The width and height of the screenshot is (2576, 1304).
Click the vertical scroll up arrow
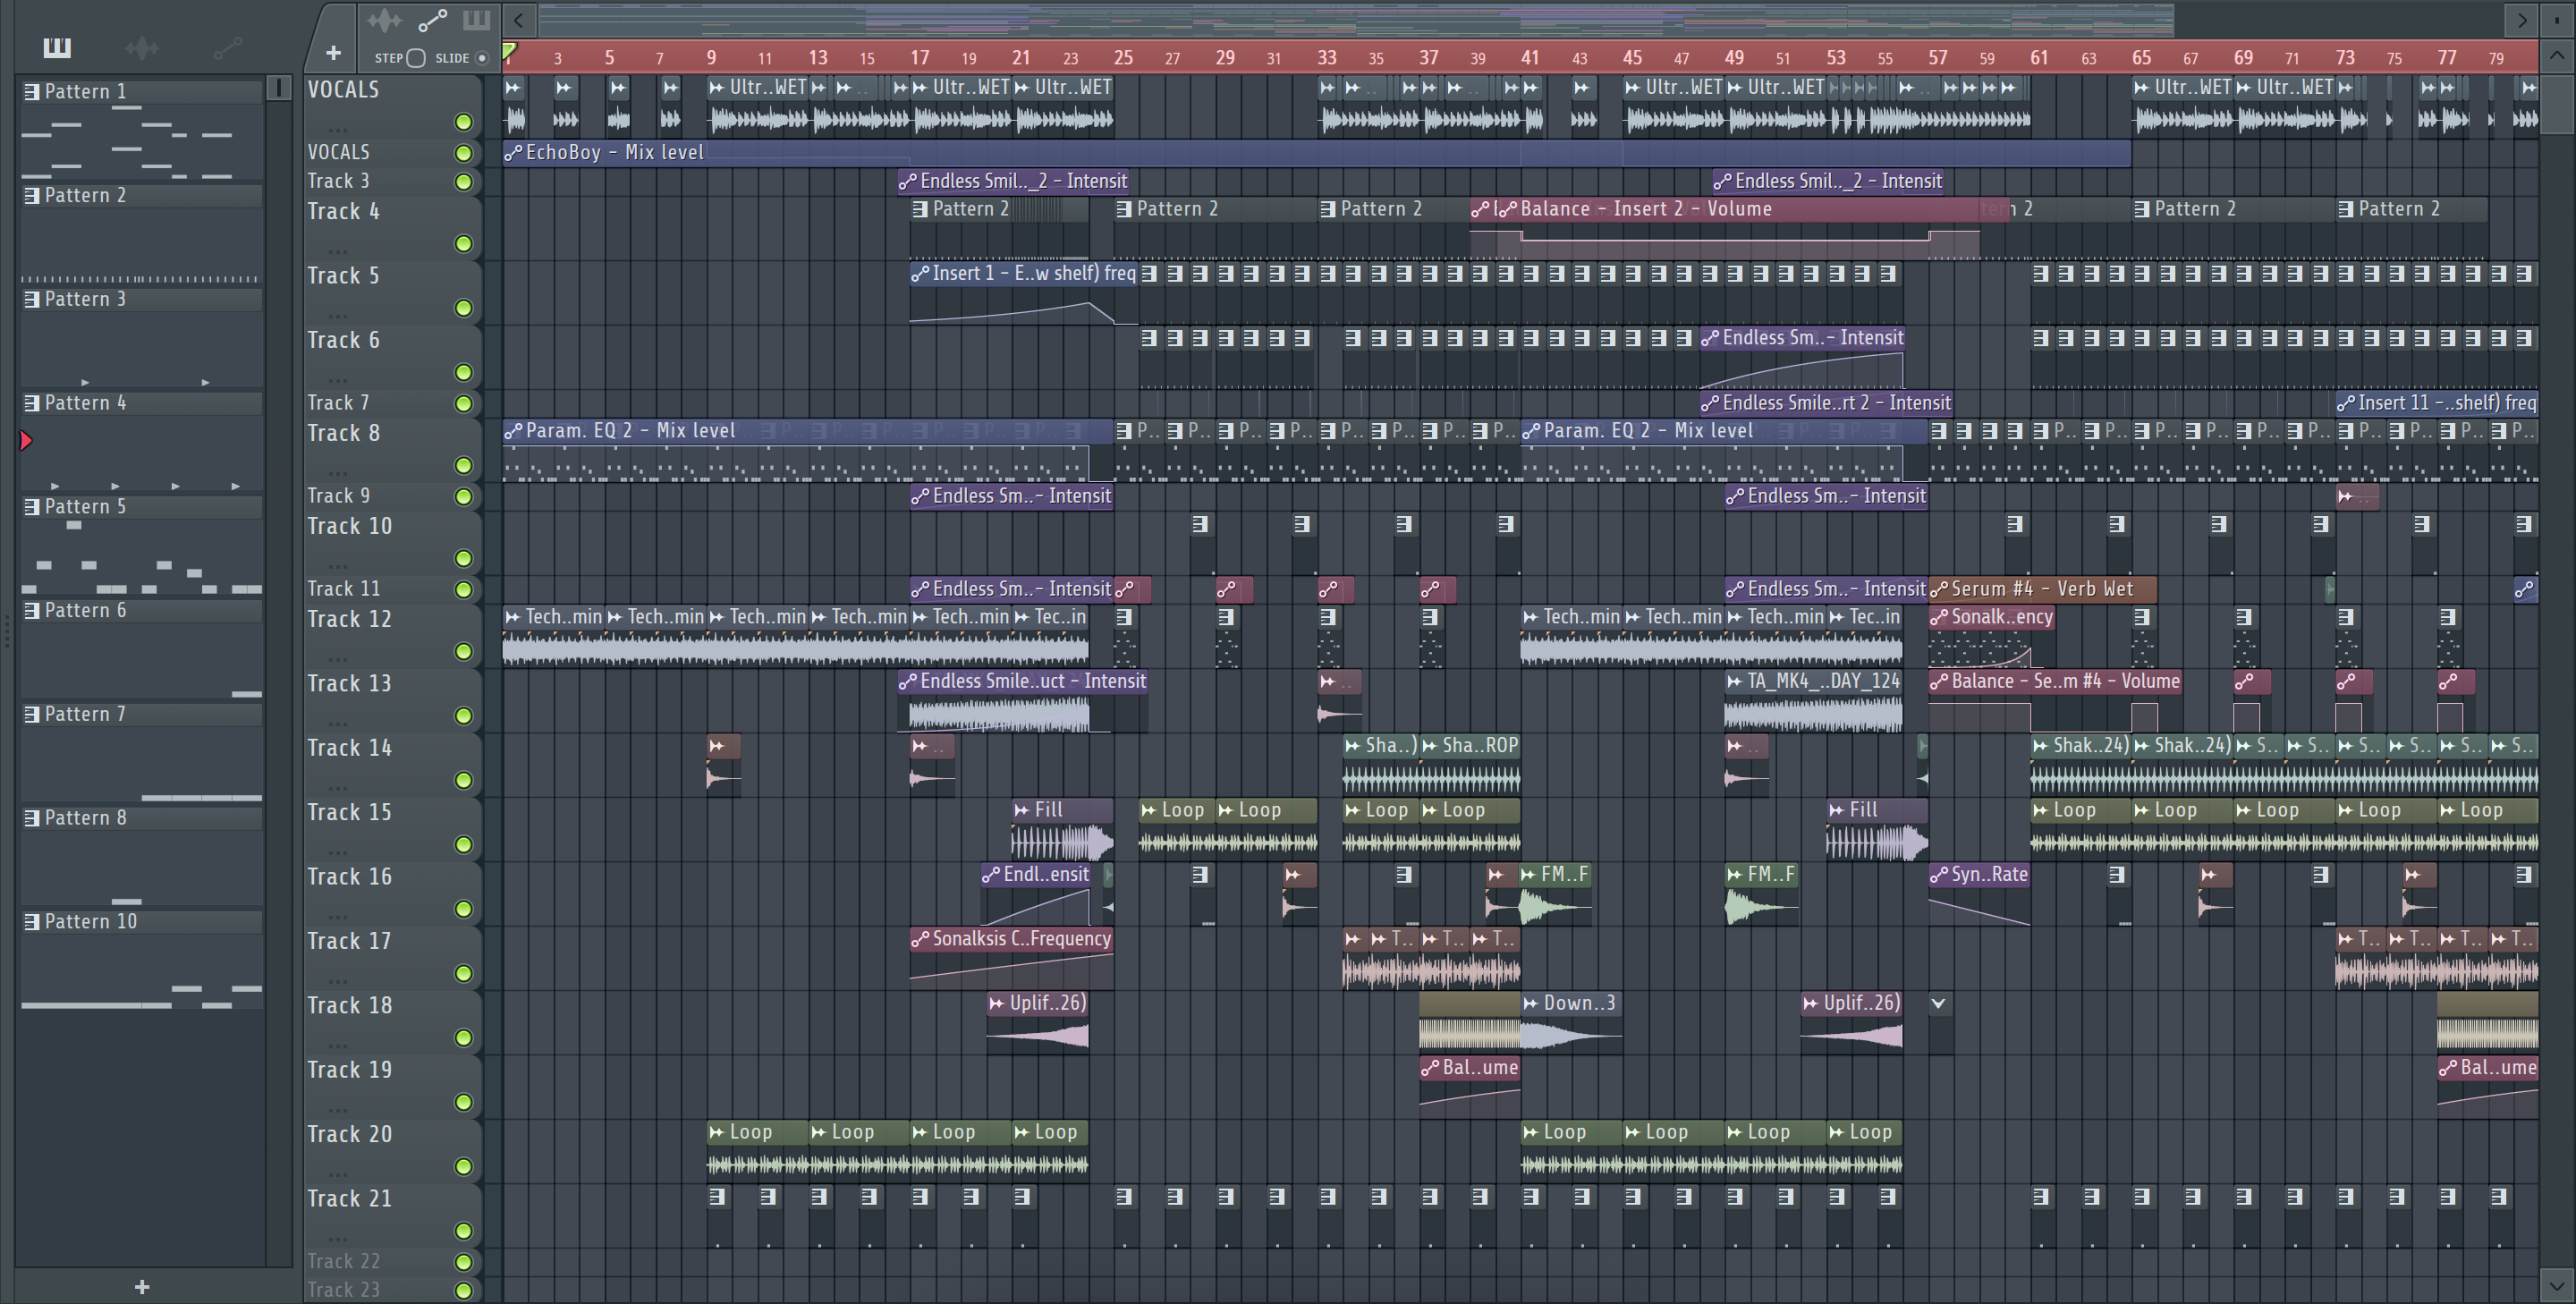pyautogui.click(x=2556, y=56)
